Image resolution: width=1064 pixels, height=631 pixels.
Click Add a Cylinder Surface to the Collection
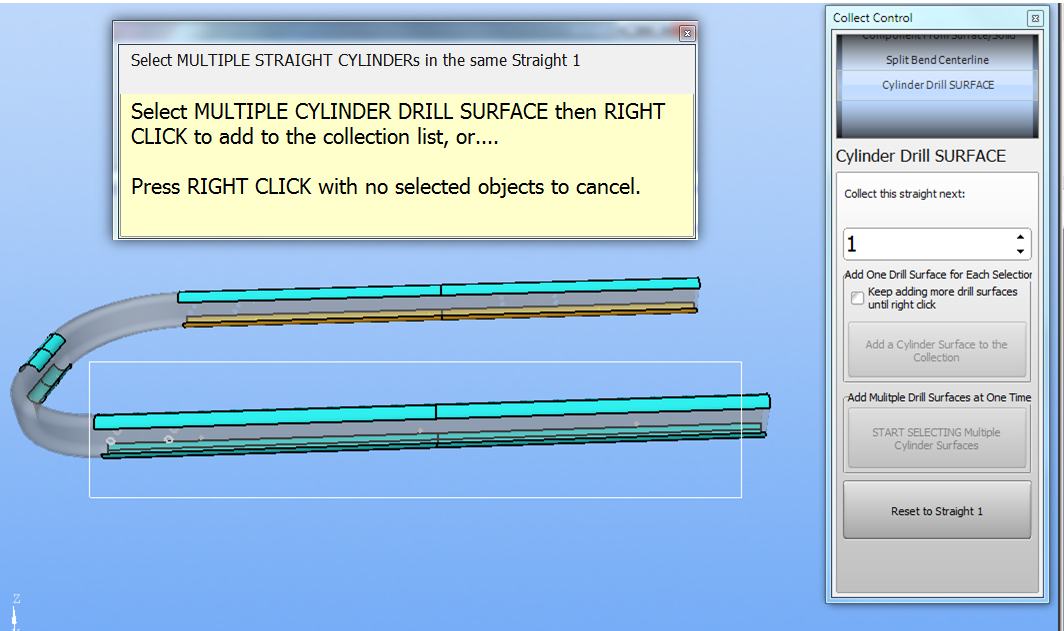tap(937, 351)
